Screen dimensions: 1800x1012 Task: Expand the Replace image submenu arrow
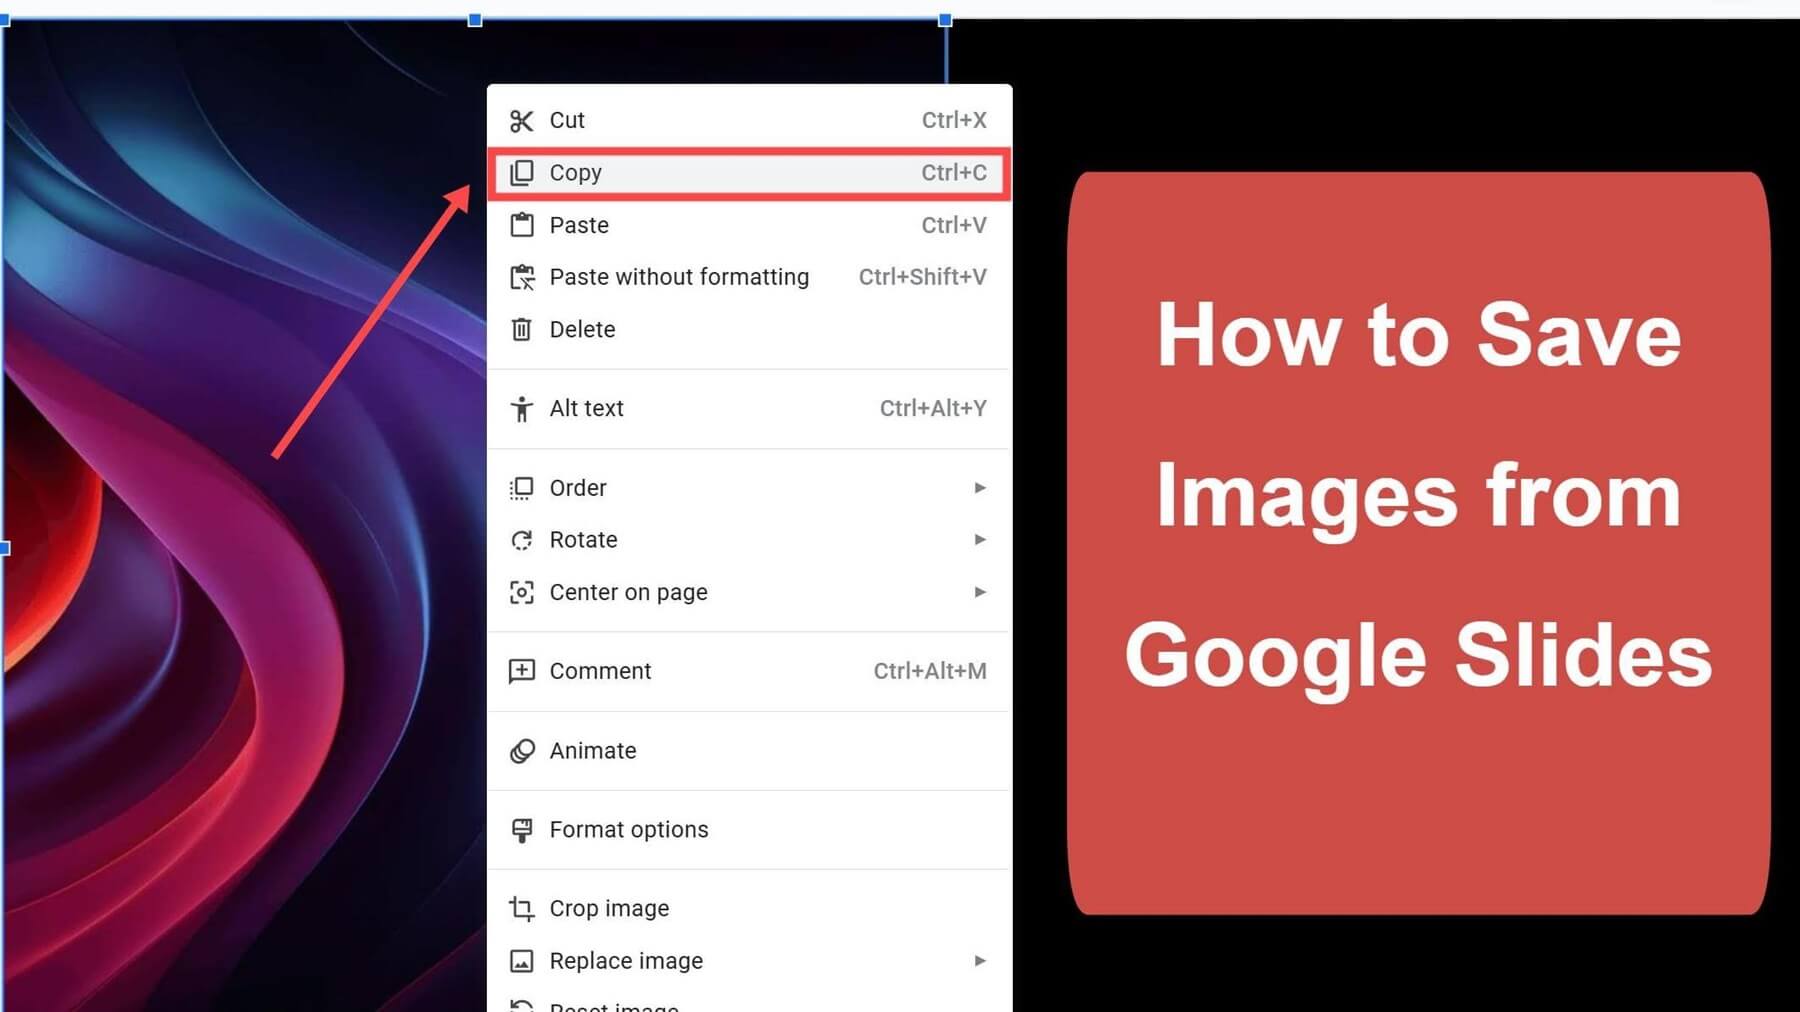click(x=980, y=961)
